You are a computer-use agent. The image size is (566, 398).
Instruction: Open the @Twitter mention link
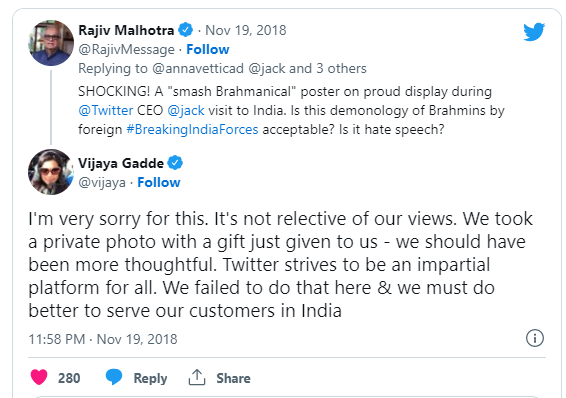pos(106,110)
